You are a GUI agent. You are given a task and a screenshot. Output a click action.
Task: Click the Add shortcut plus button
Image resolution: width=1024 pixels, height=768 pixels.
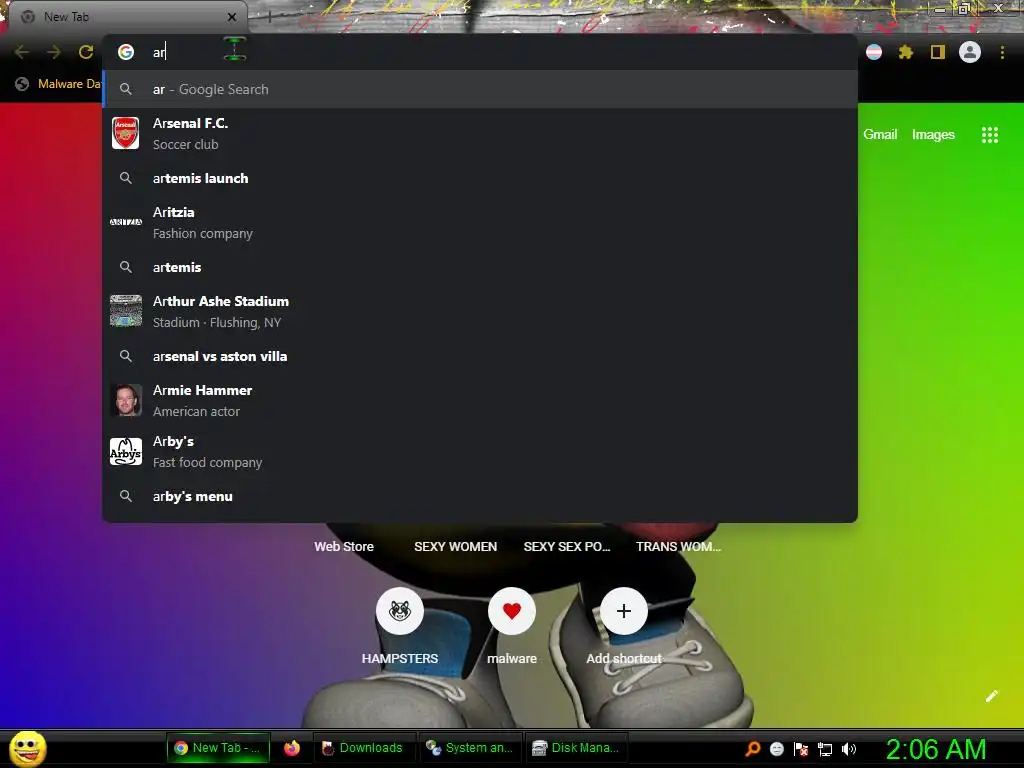pos(624,611)
